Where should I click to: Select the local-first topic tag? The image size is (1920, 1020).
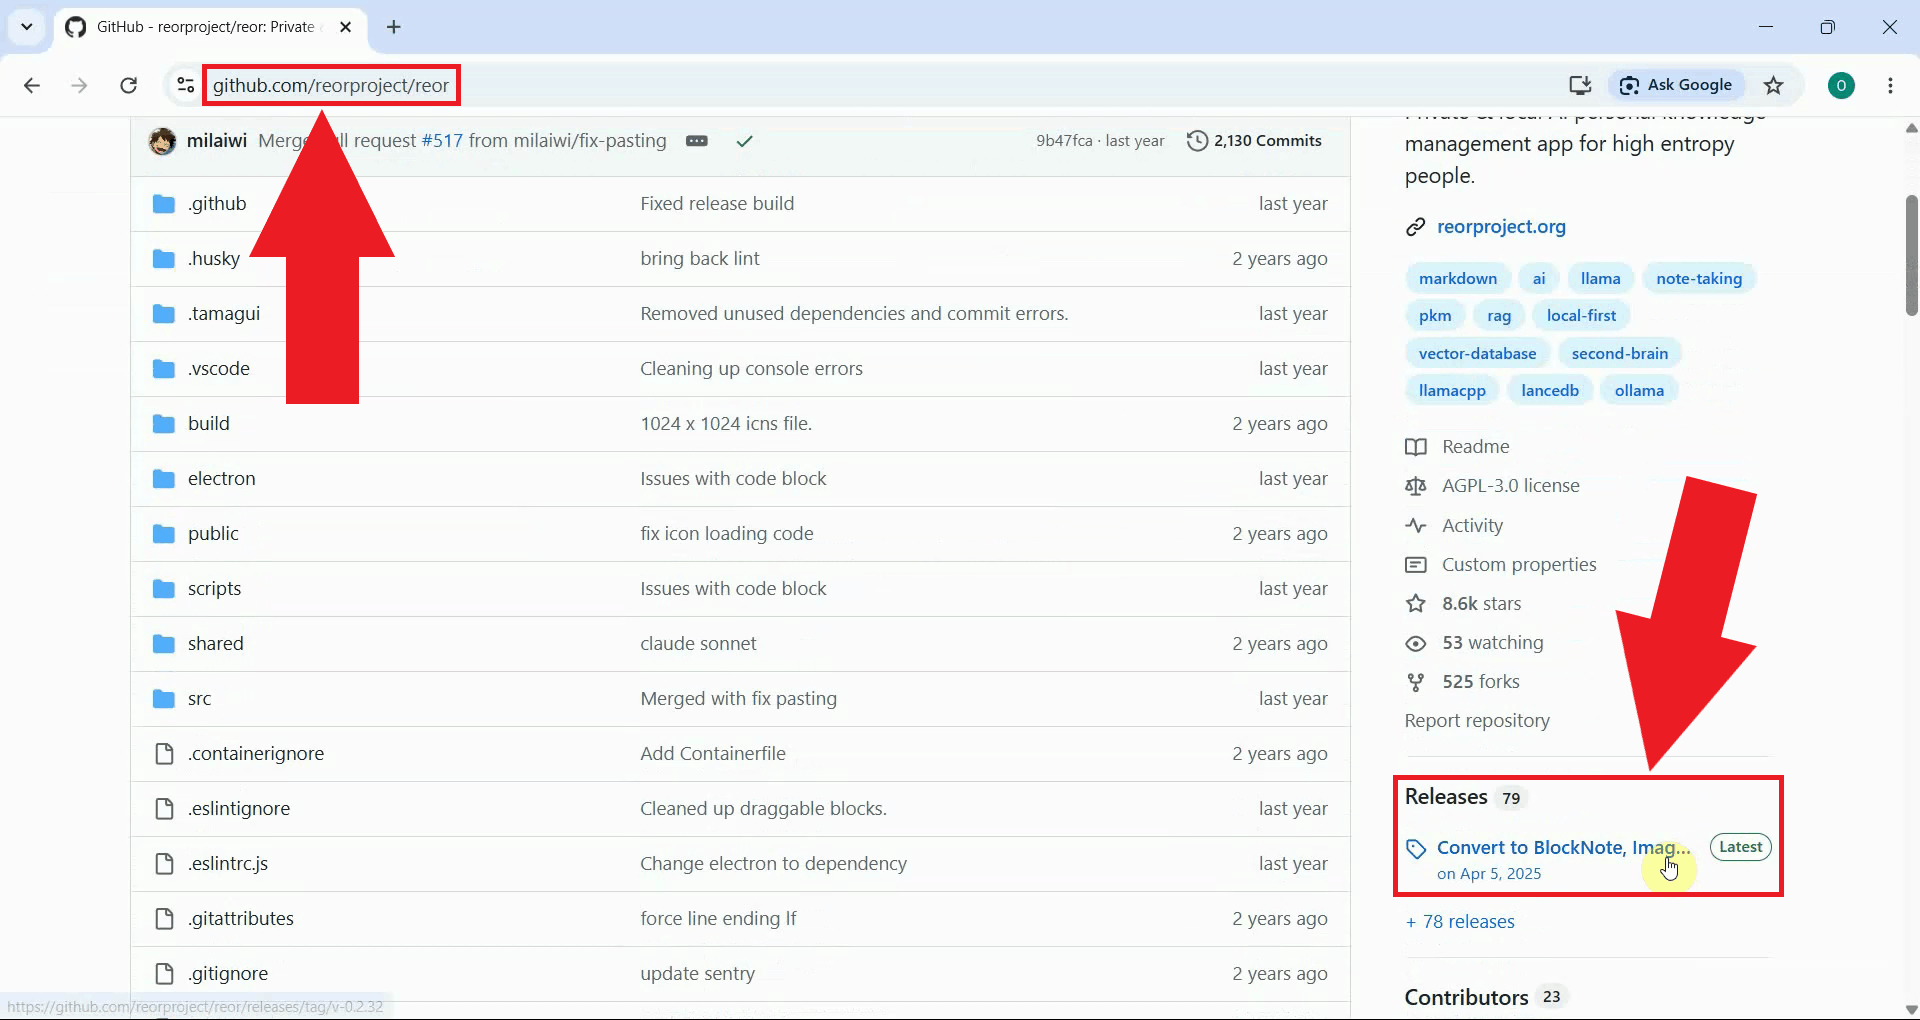[1581, 316]
